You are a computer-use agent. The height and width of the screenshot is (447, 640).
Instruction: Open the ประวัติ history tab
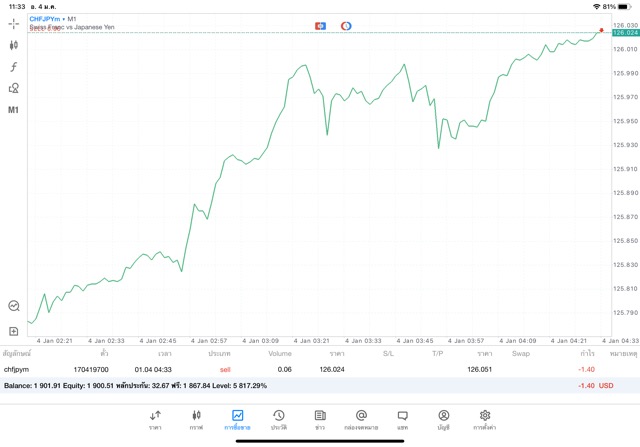click(x=279, y=420)
